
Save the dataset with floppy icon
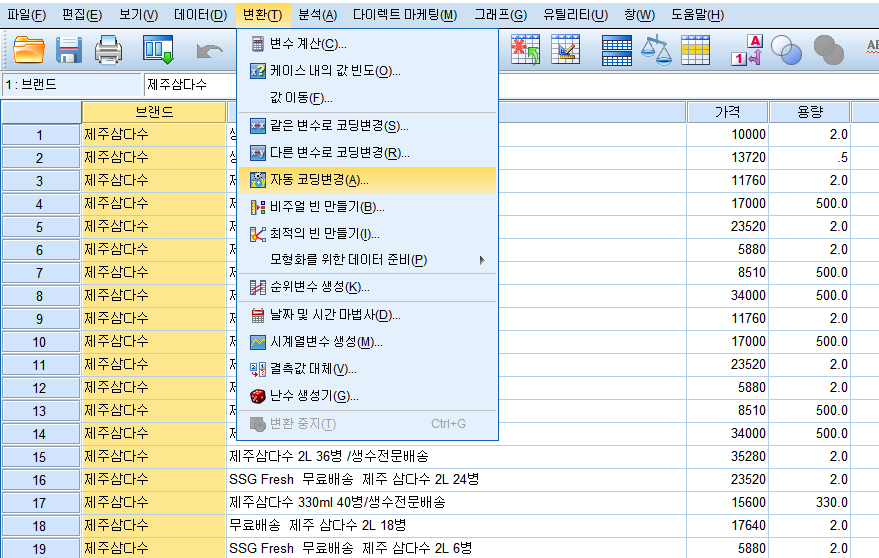(x=69, y=50)
